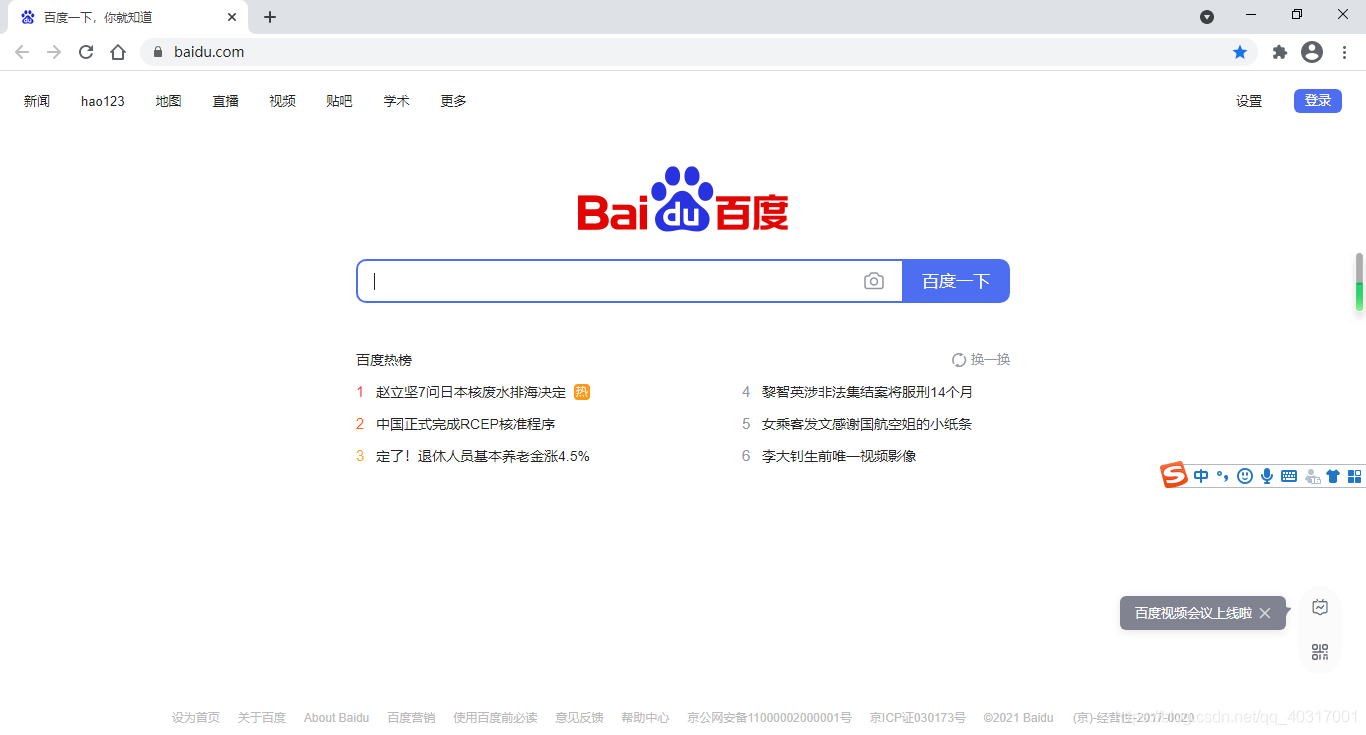Toggle Sogou punctuation mode icon
The width and height of the screenshot is (1366, 735).
click(1223, 476)
